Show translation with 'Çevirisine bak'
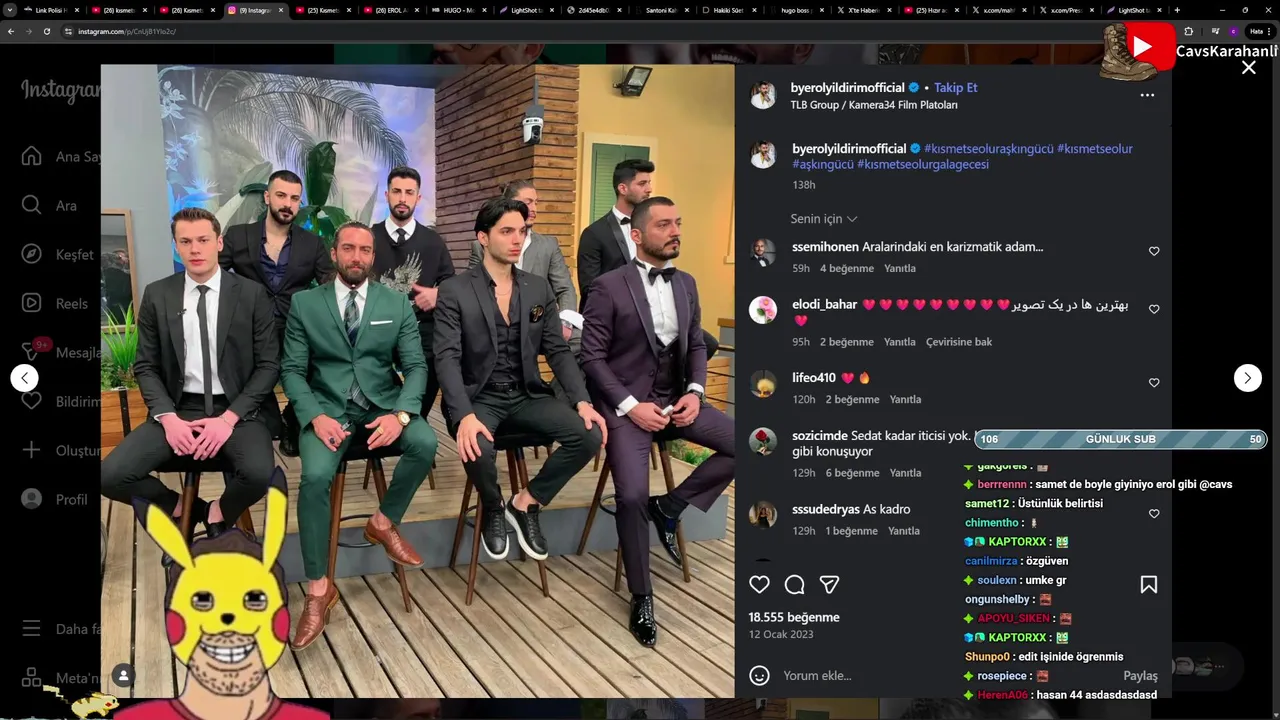The height and width of the screenshot is (720, 1280). coord(959,342)
